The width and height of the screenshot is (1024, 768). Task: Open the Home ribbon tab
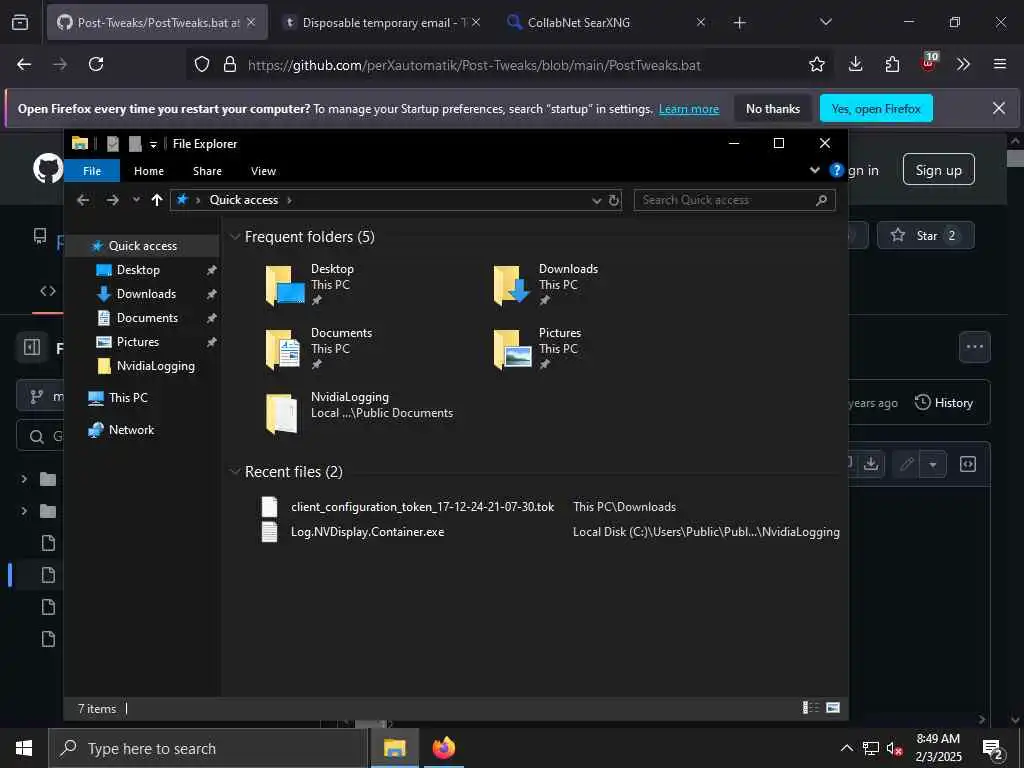click(x=149, y=170)
